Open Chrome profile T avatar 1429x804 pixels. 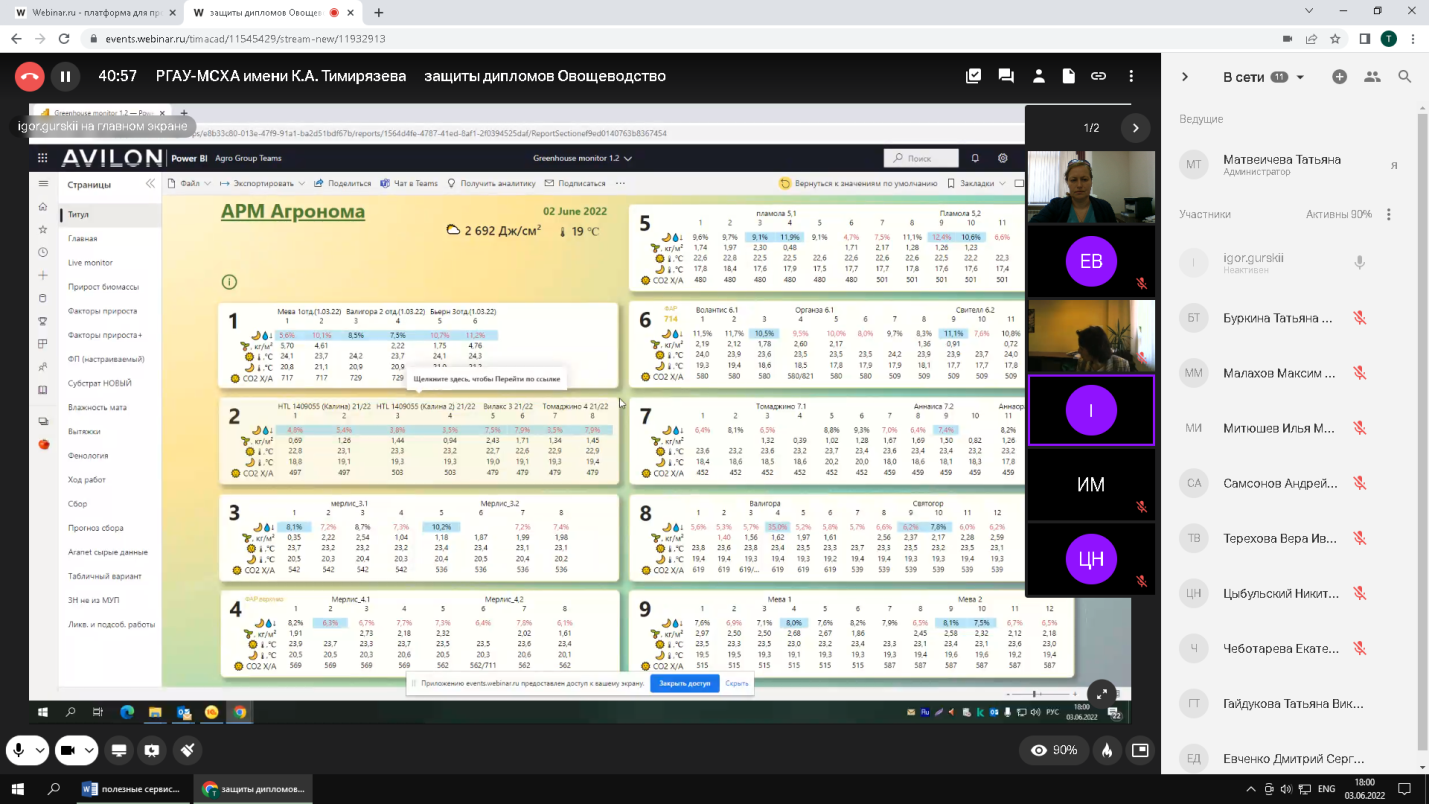pos(1389,39)
